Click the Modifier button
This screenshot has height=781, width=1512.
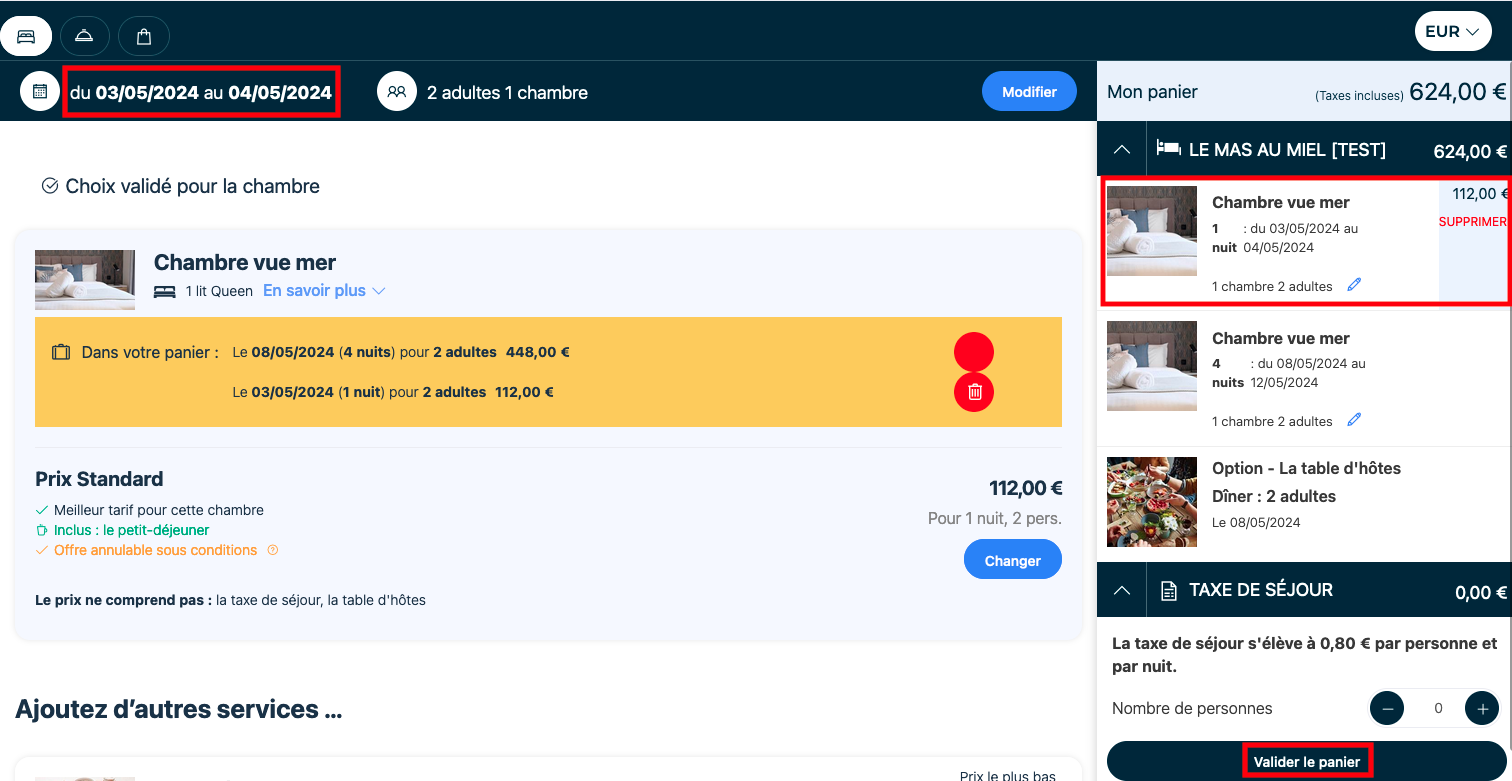[x=1029, y=91]
